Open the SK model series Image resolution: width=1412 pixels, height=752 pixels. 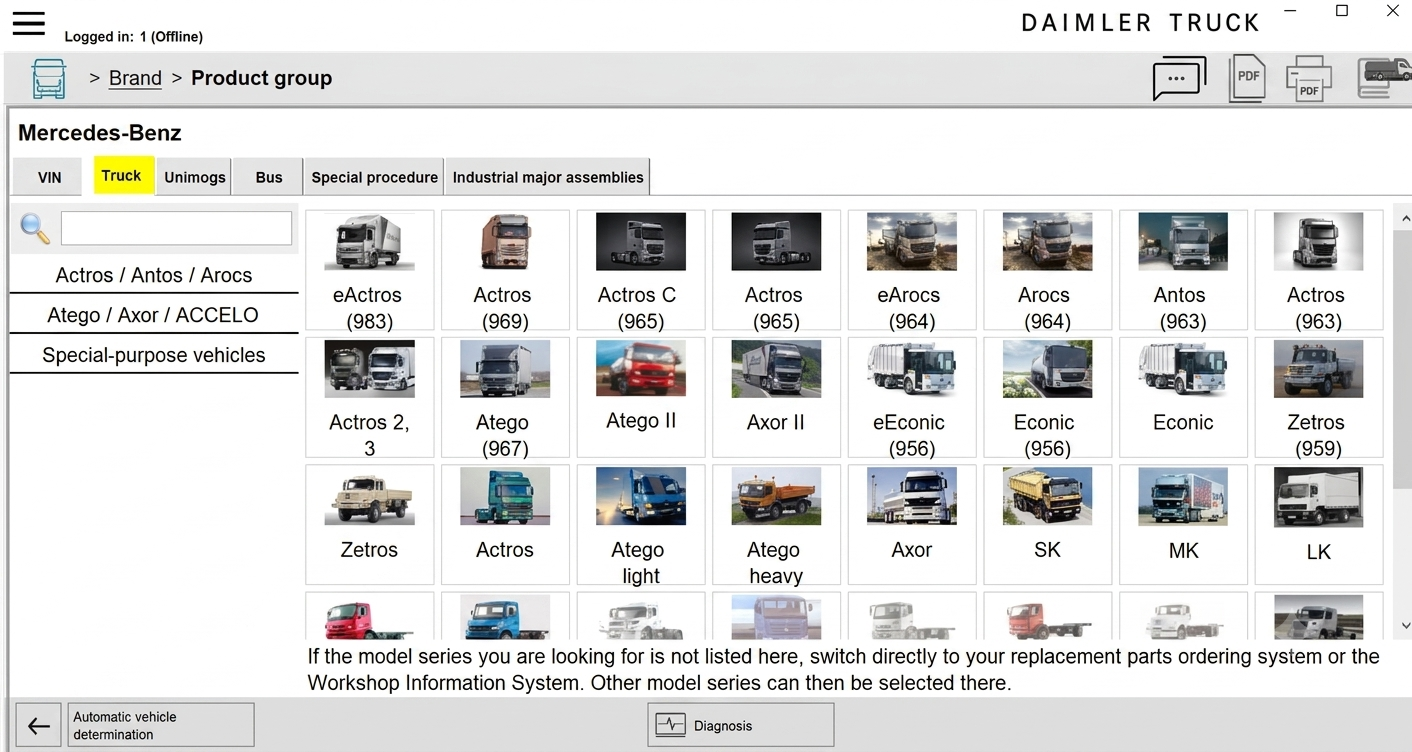tap(1047, 524)
